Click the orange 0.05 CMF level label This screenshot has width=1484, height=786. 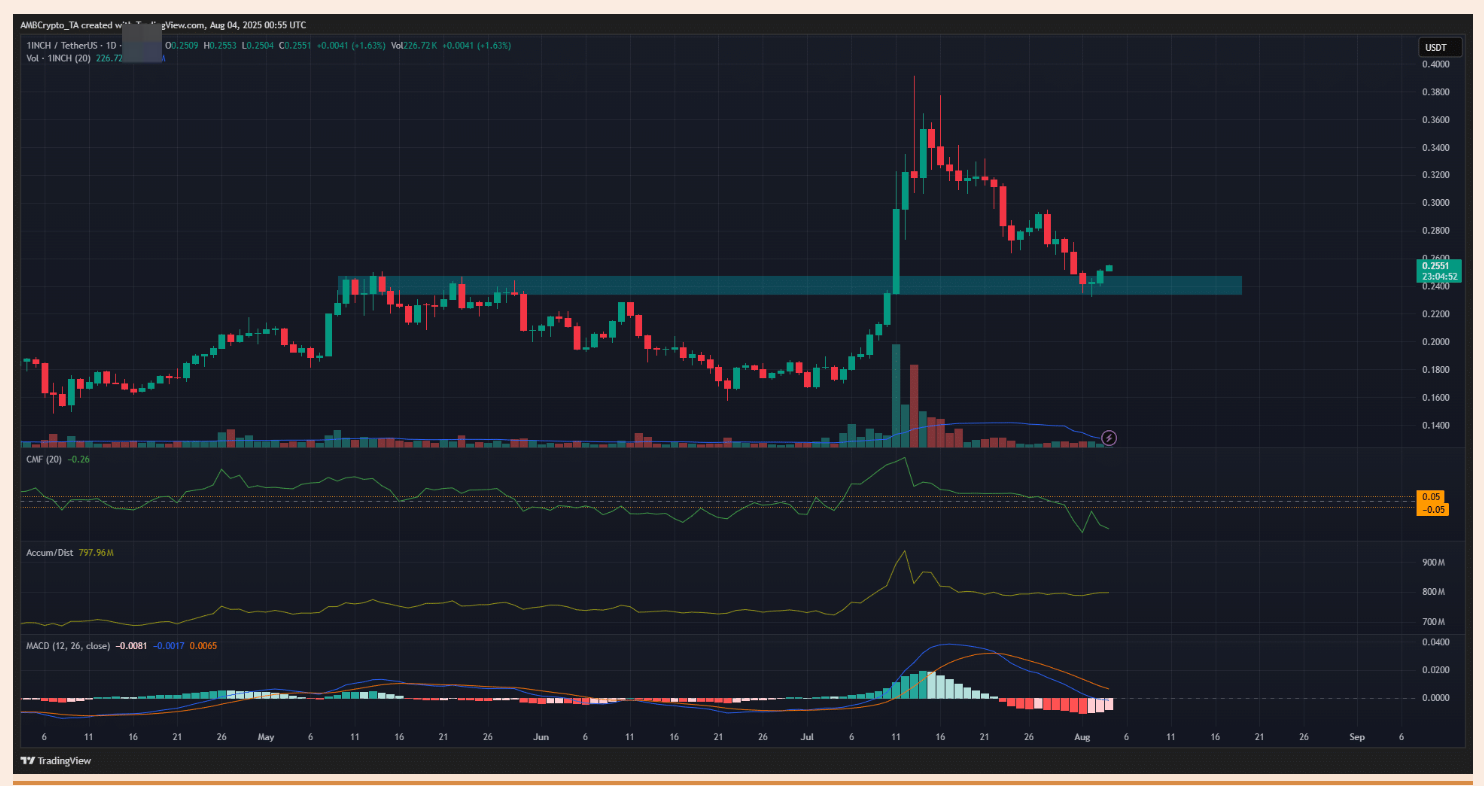[x=1432, y=496]
